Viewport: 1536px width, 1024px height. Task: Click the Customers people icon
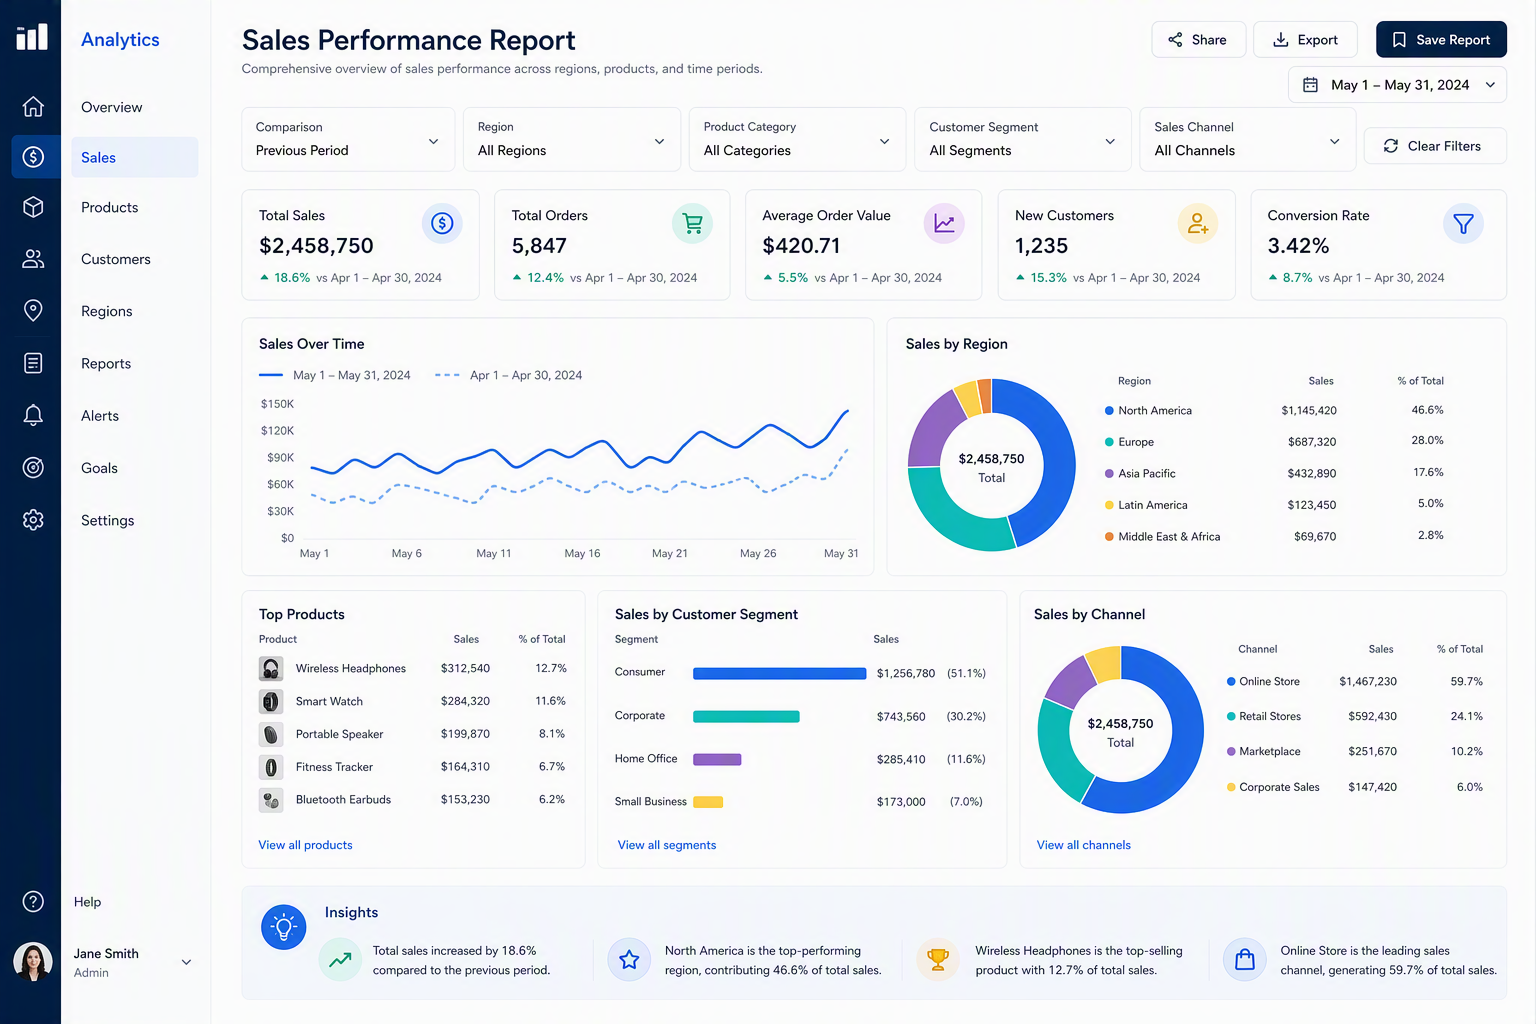pos(33,259)
